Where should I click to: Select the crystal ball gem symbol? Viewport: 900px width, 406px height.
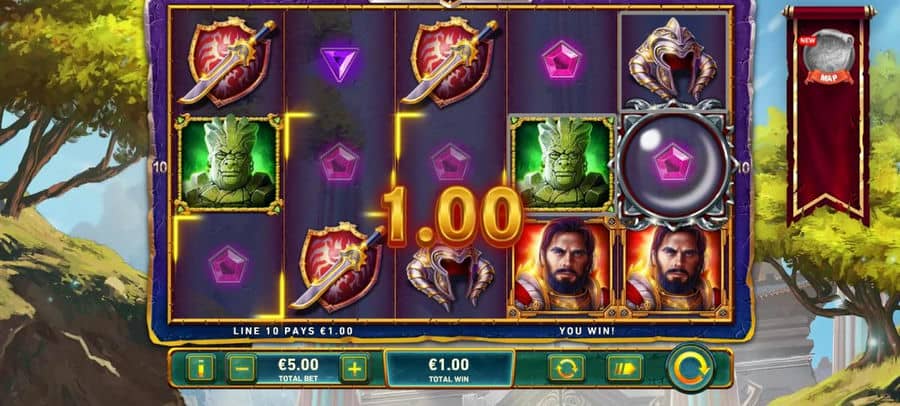pos(673,164)
